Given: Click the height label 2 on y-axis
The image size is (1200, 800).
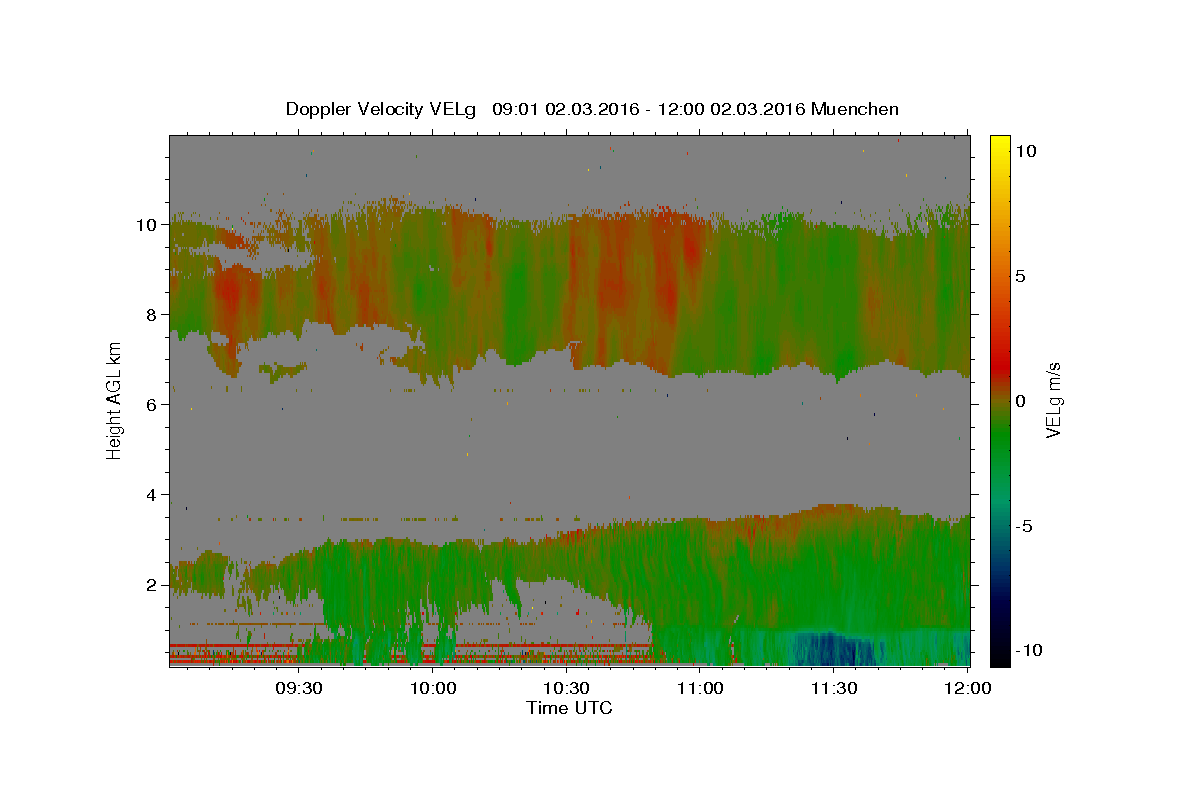Looking at the screenshot, I should coord(151,585).
